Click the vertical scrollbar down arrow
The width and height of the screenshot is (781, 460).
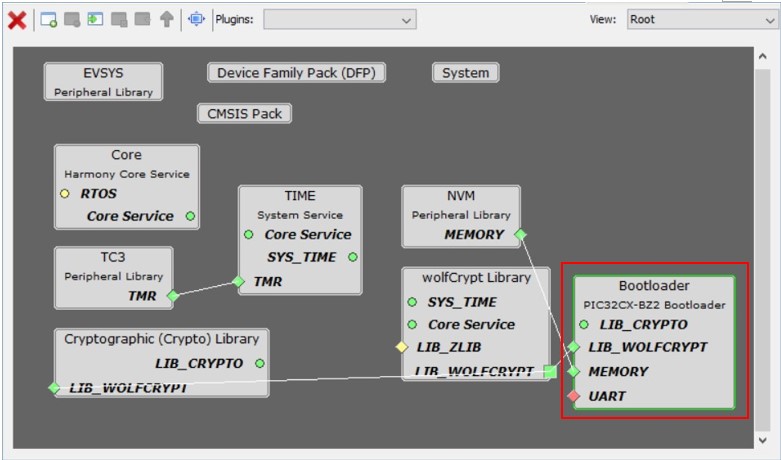[x=763, y=440]
